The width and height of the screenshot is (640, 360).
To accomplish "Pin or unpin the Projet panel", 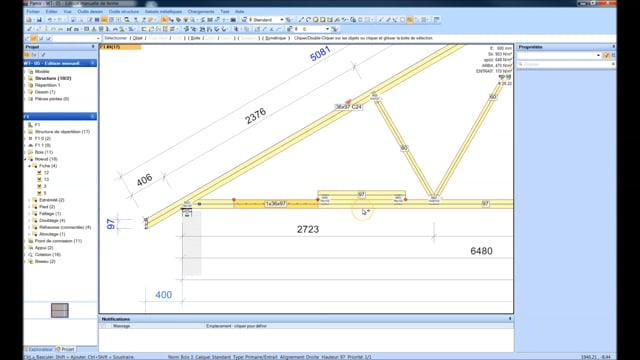I will tap(93, 47).
